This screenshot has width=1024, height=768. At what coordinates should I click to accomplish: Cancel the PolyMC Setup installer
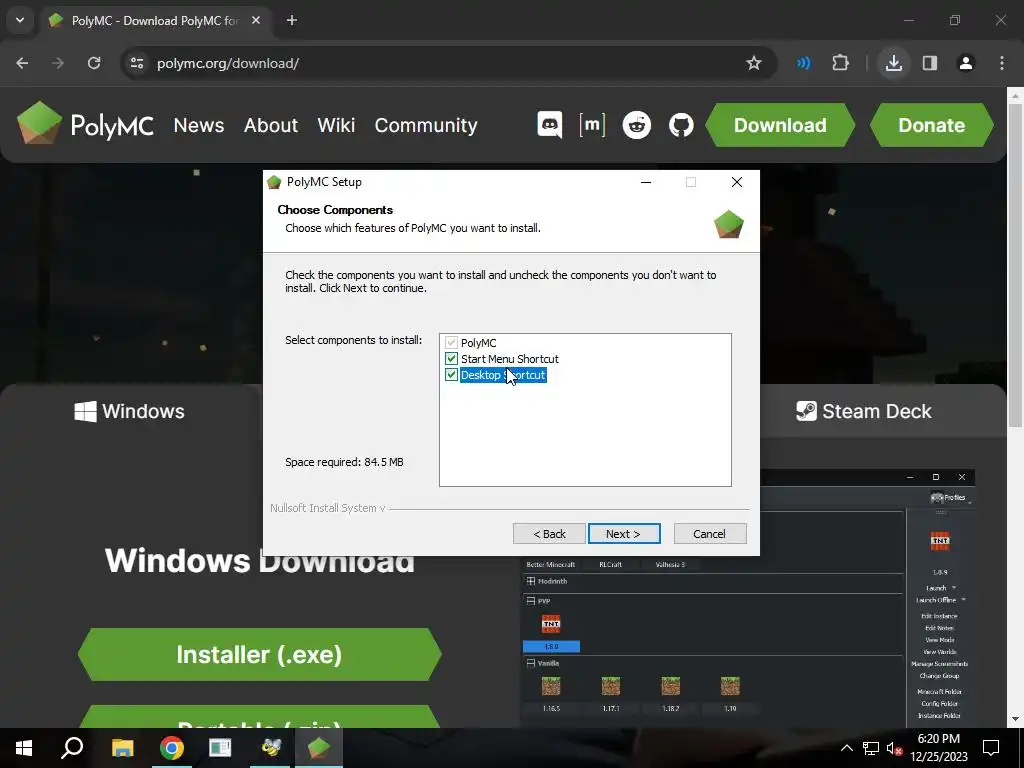point(709,534)
